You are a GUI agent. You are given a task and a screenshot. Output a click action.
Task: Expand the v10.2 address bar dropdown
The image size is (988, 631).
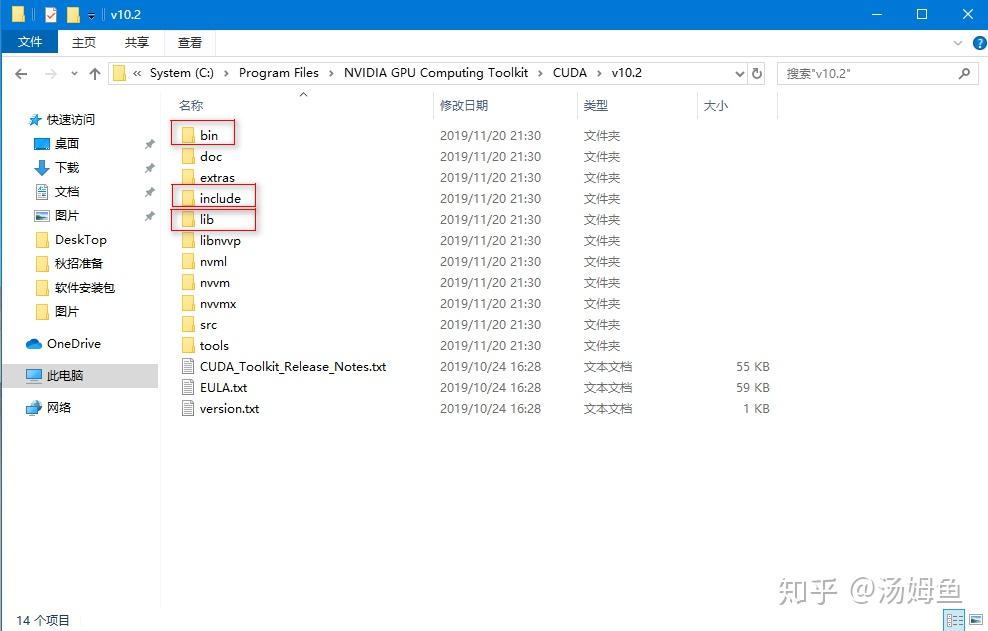[x=738, y=72]
